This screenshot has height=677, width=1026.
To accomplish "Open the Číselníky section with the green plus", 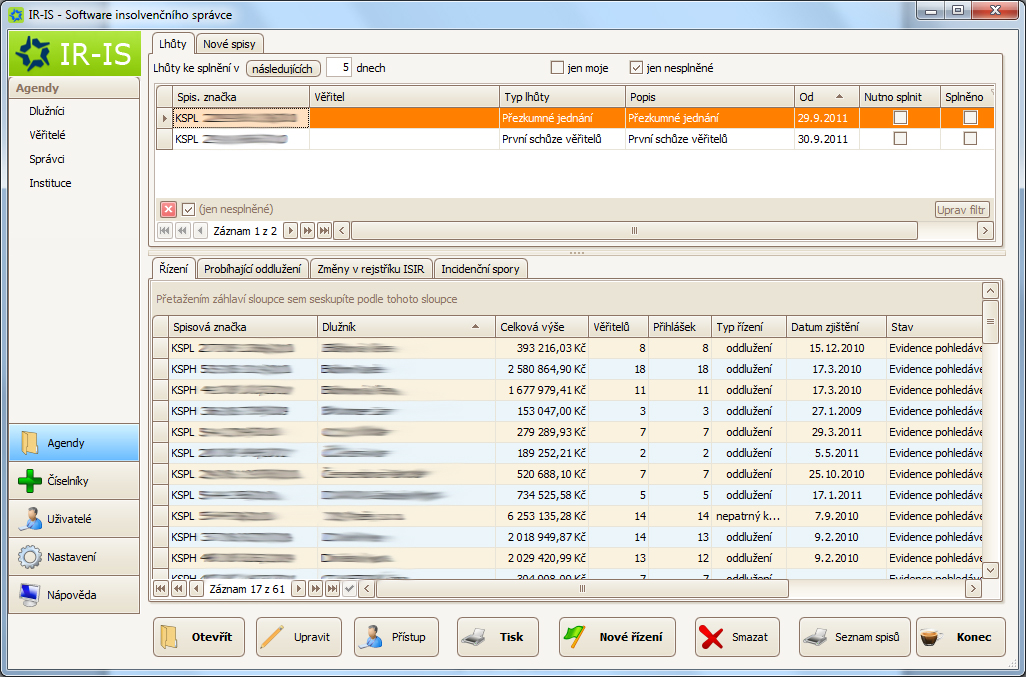I will pos(74,481).
